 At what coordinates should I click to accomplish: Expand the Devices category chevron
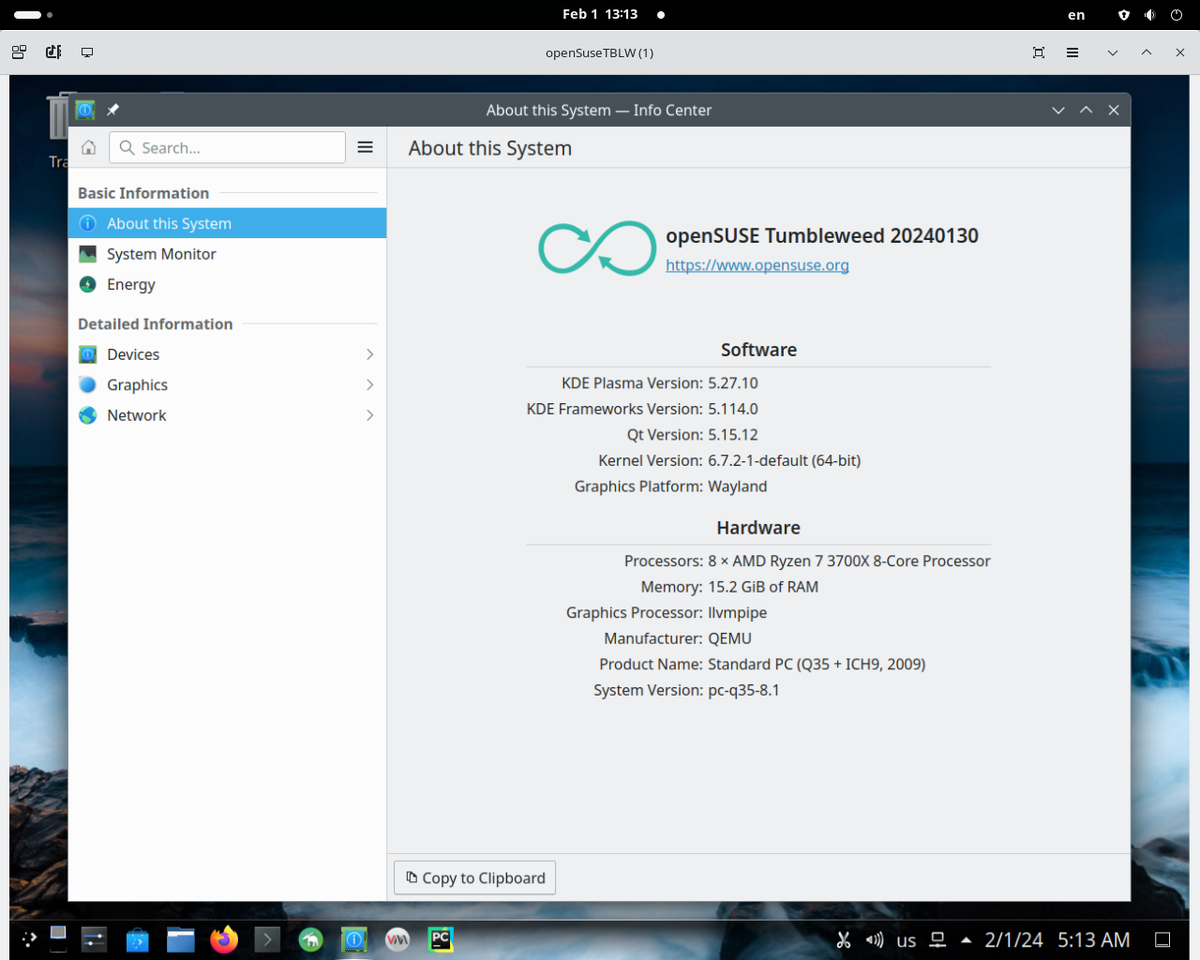click(x=370, y=355)
